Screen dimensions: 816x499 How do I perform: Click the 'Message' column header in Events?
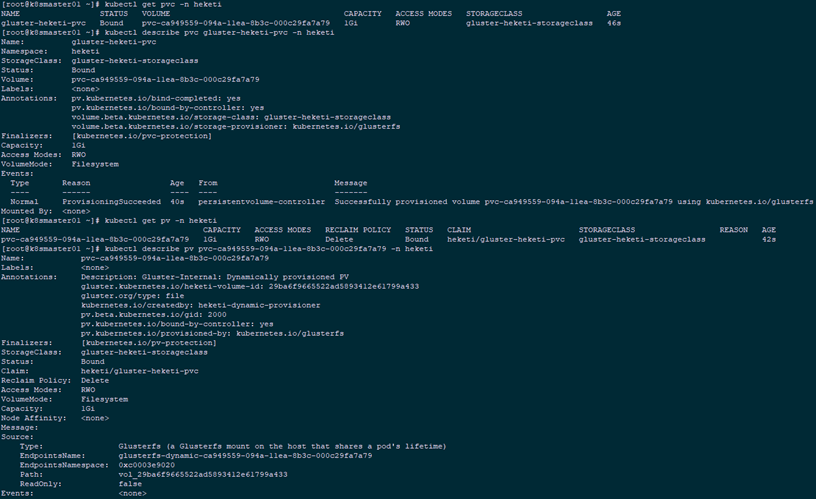(351, 183)
